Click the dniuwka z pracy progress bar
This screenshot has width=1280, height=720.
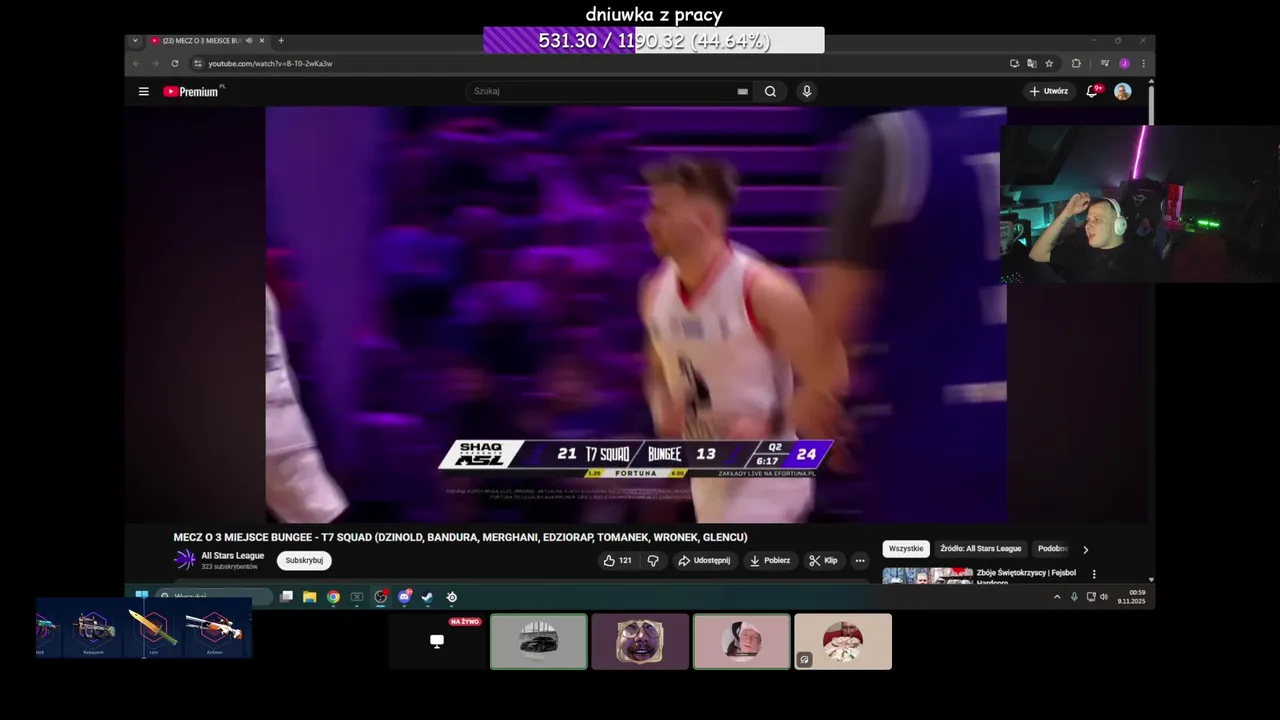654,40
